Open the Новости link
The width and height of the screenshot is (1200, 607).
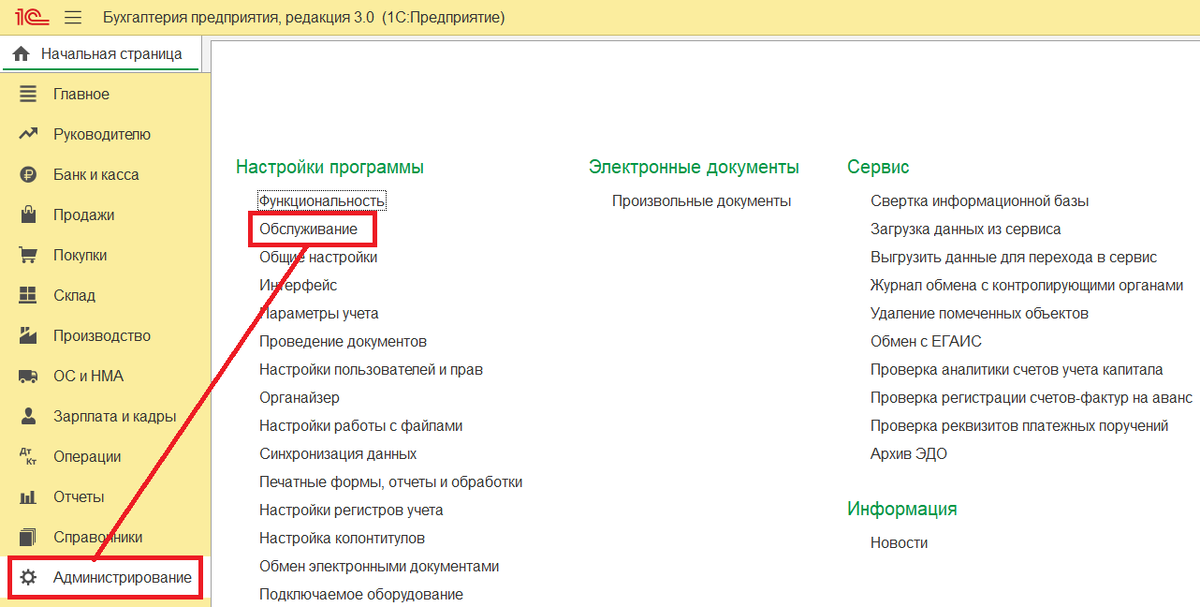pos(899,542)
